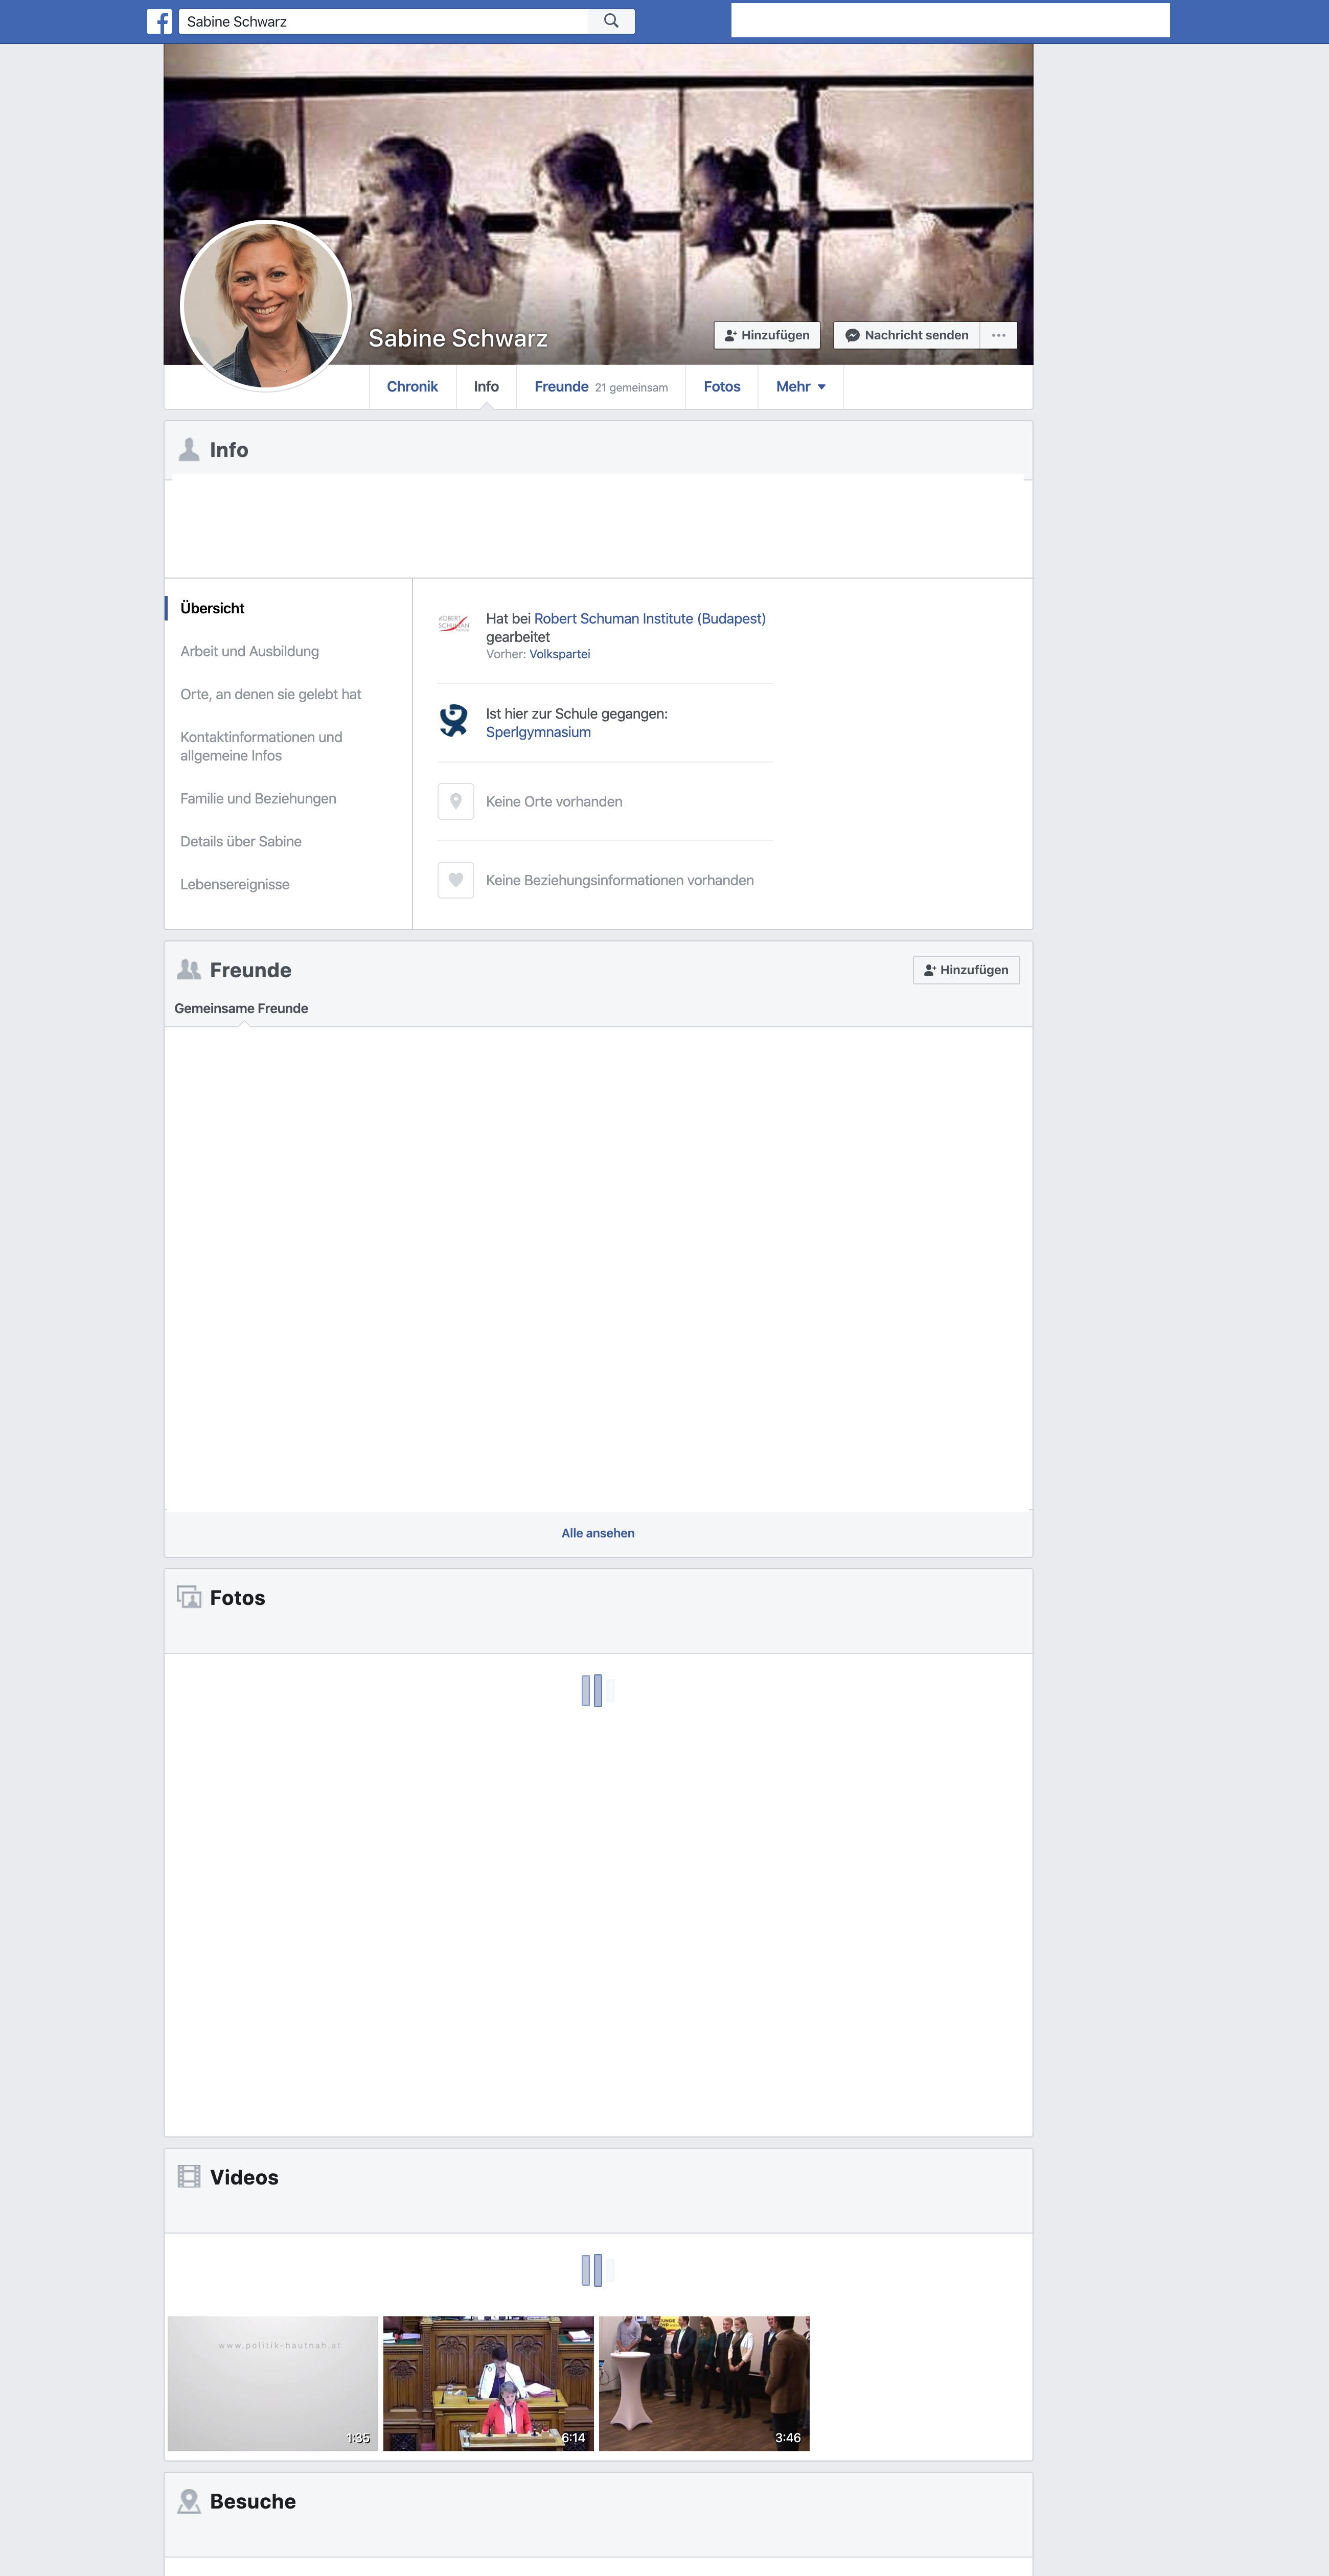The image size is (1329, 2576).
Task: Click the Gemeinsame Freunde tab
Action: pos(241,1008)
